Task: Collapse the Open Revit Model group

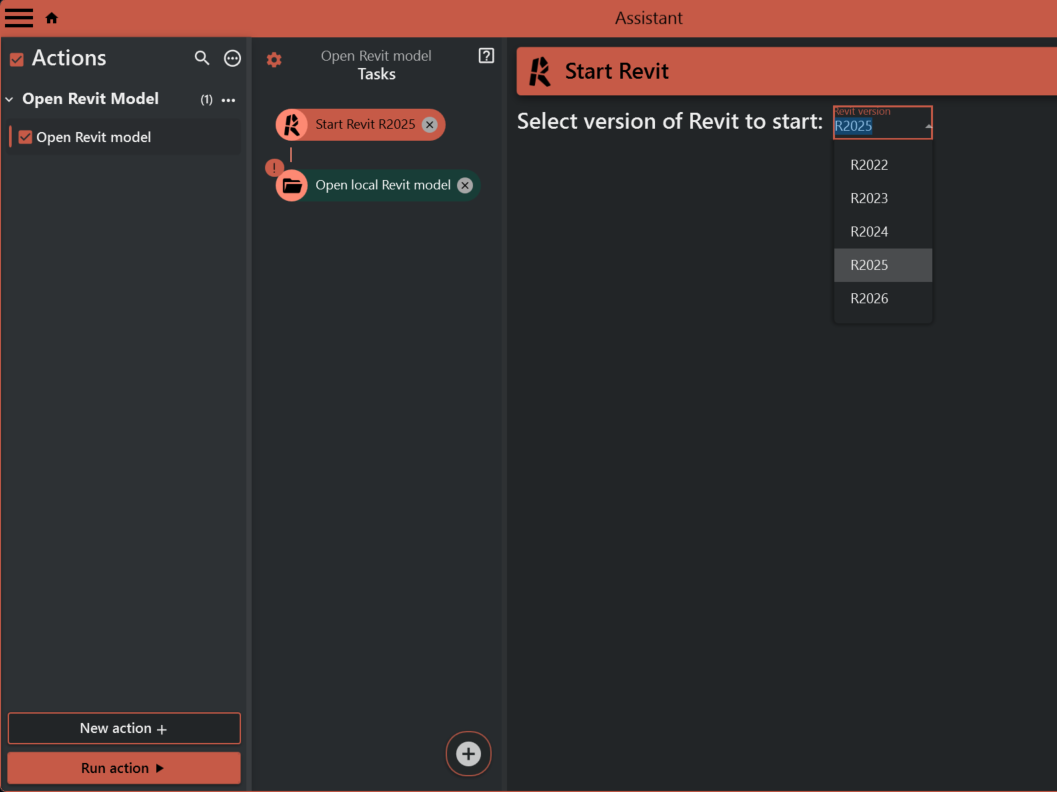Action: 10,99
